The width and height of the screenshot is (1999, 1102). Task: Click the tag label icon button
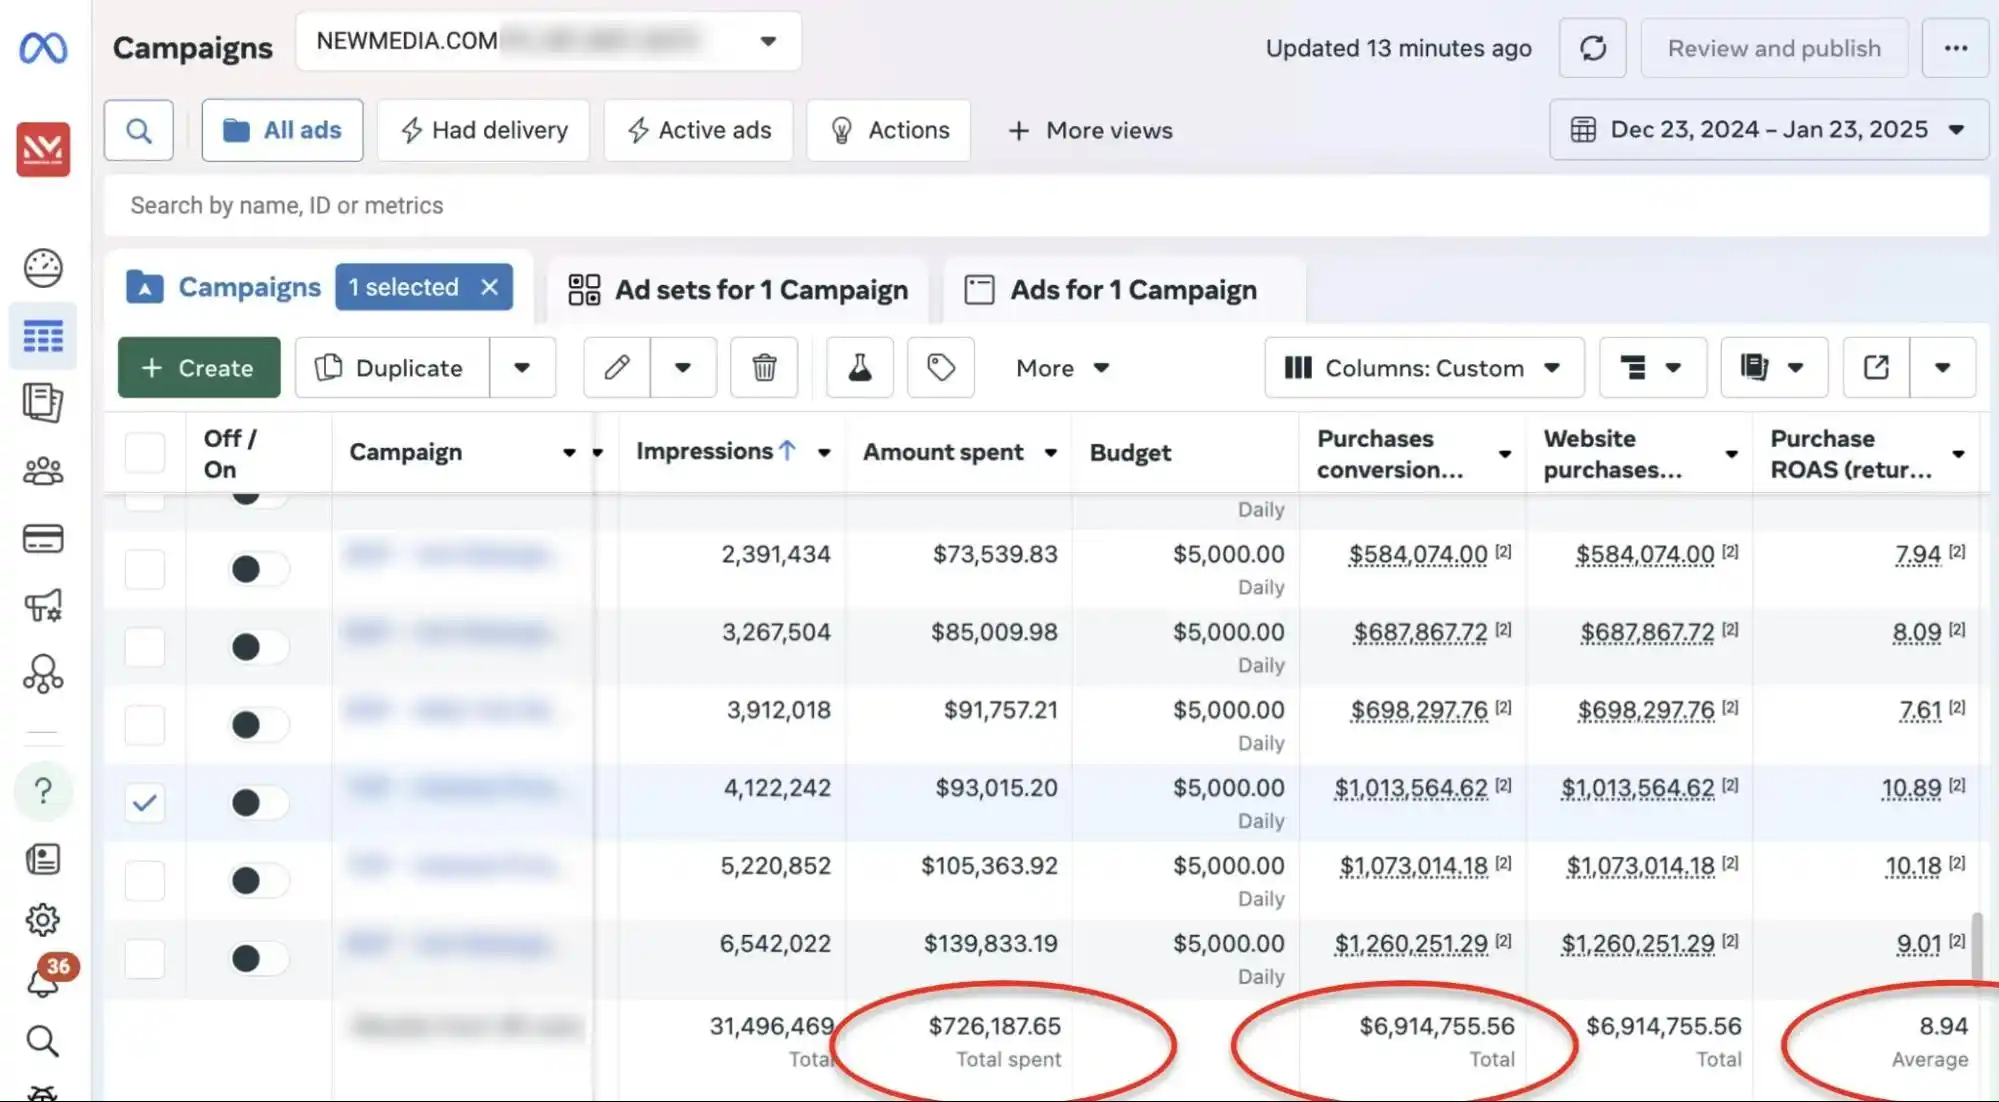pos(940,368)
